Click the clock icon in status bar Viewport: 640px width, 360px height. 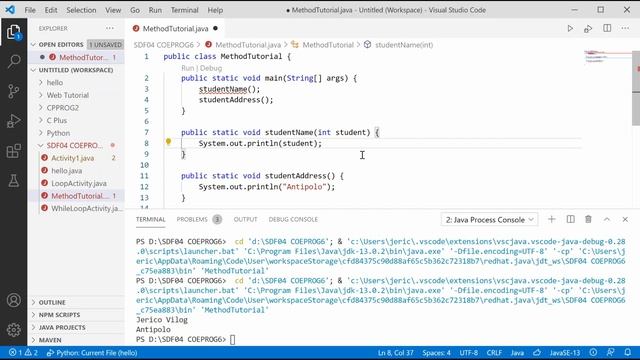(593, 352)
